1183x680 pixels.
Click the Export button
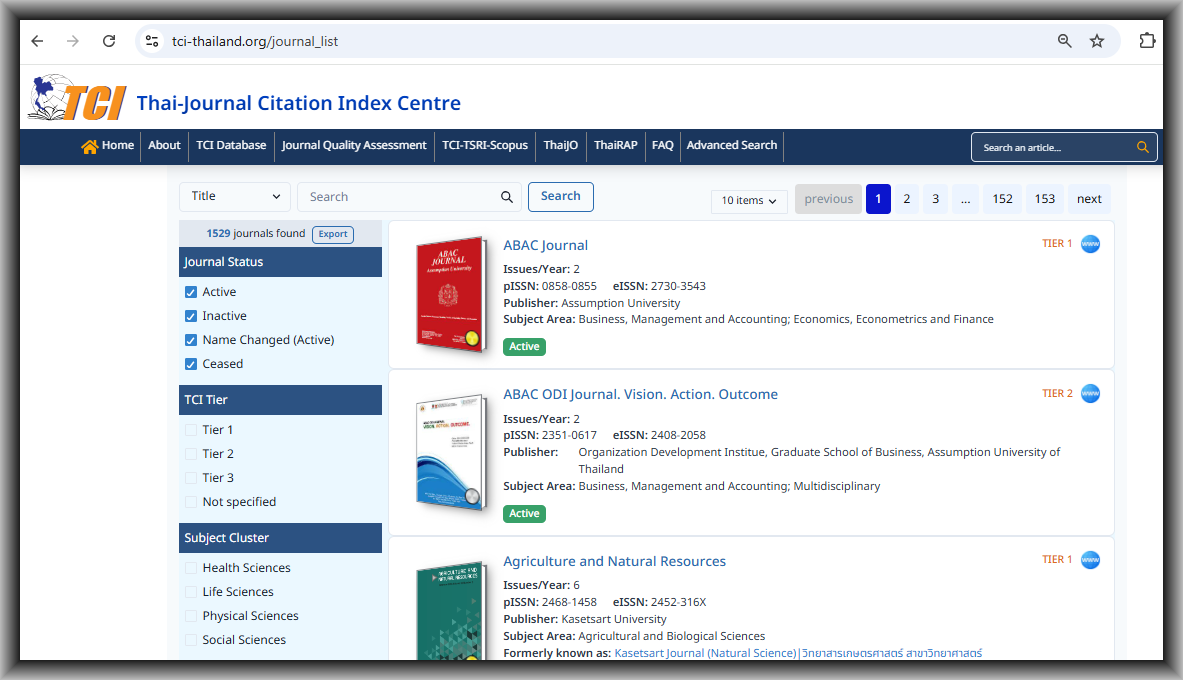point(333,234)
